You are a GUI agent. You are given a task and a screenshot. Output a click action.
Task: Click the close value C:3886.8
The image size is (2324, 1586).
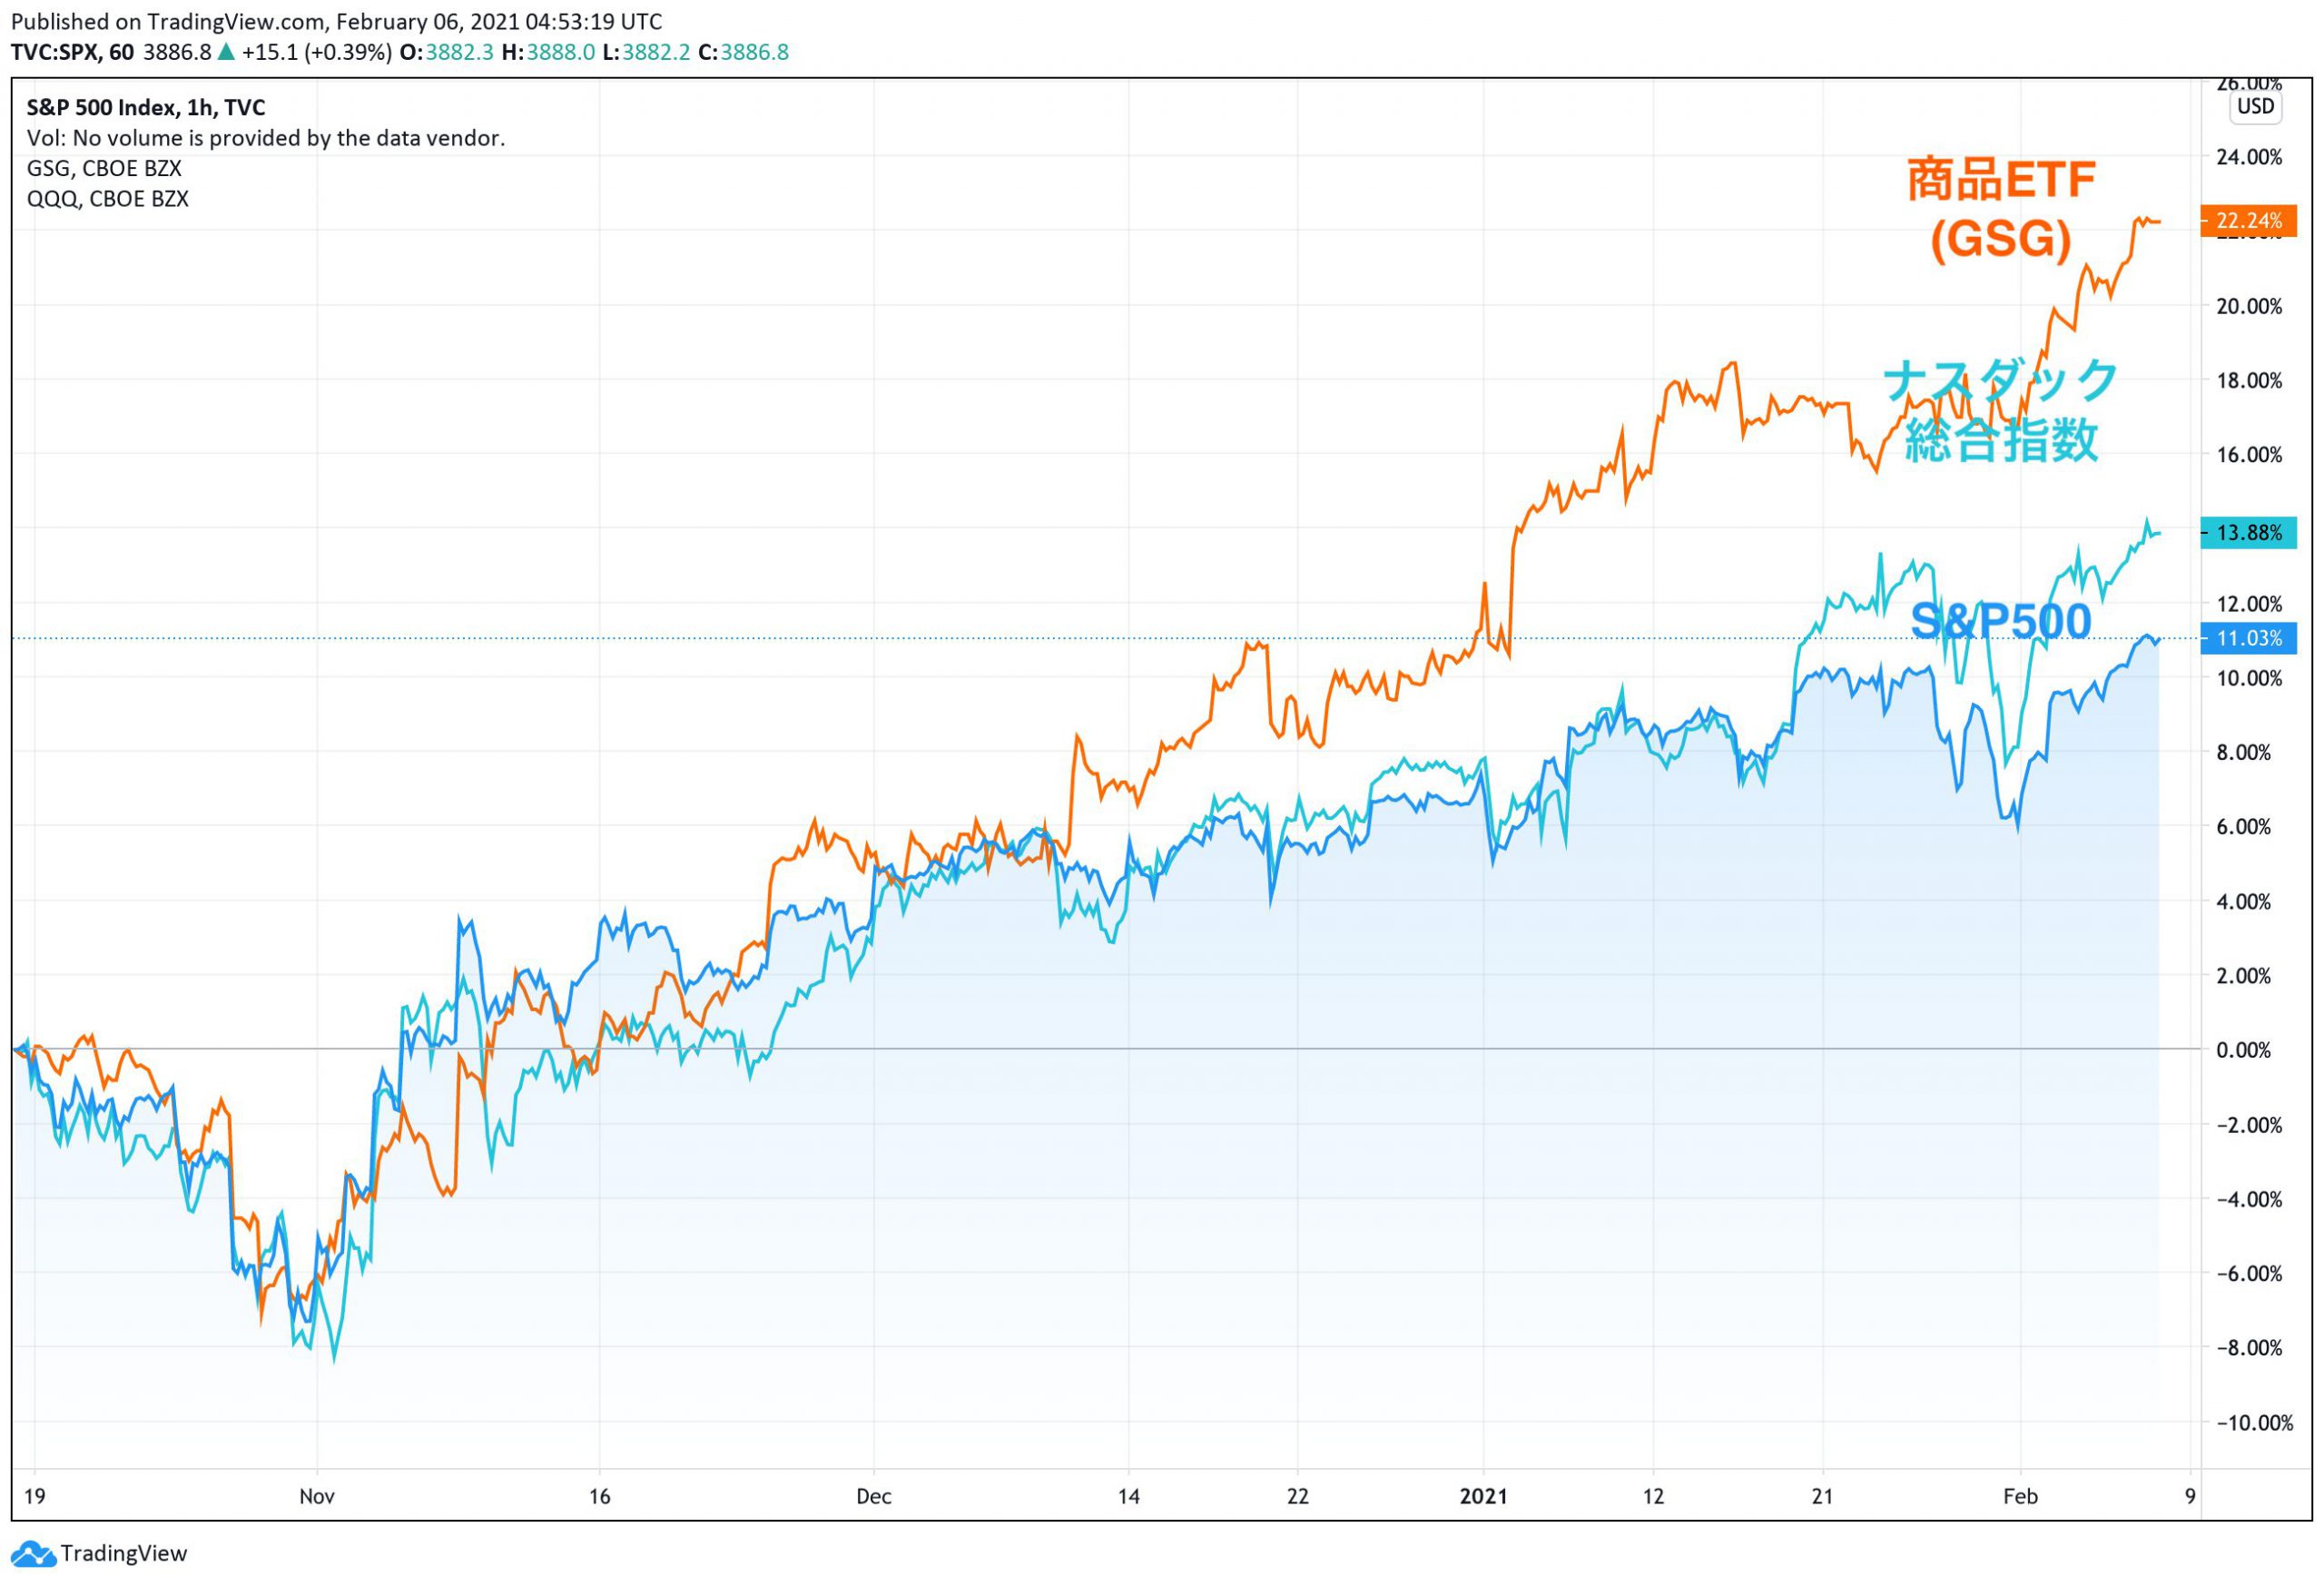pyautogui.click(x=743, y=52)
